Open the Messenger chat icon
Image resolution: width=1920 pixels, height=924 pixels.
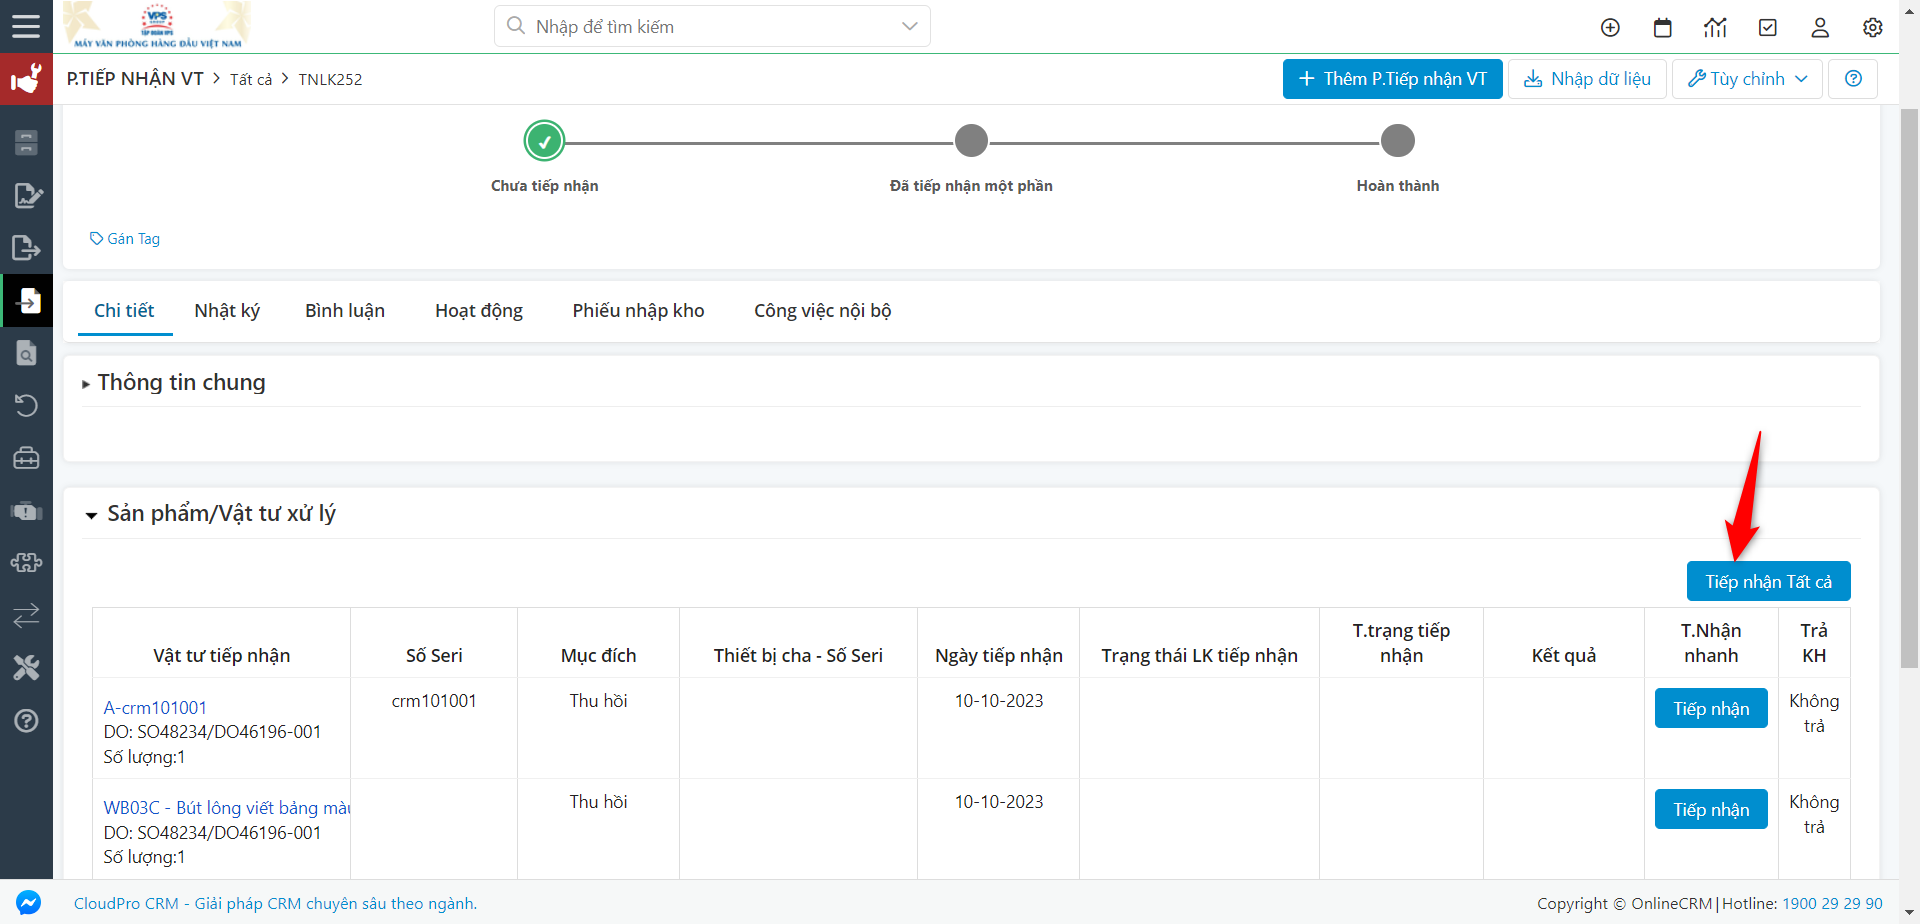coord(28,902)
